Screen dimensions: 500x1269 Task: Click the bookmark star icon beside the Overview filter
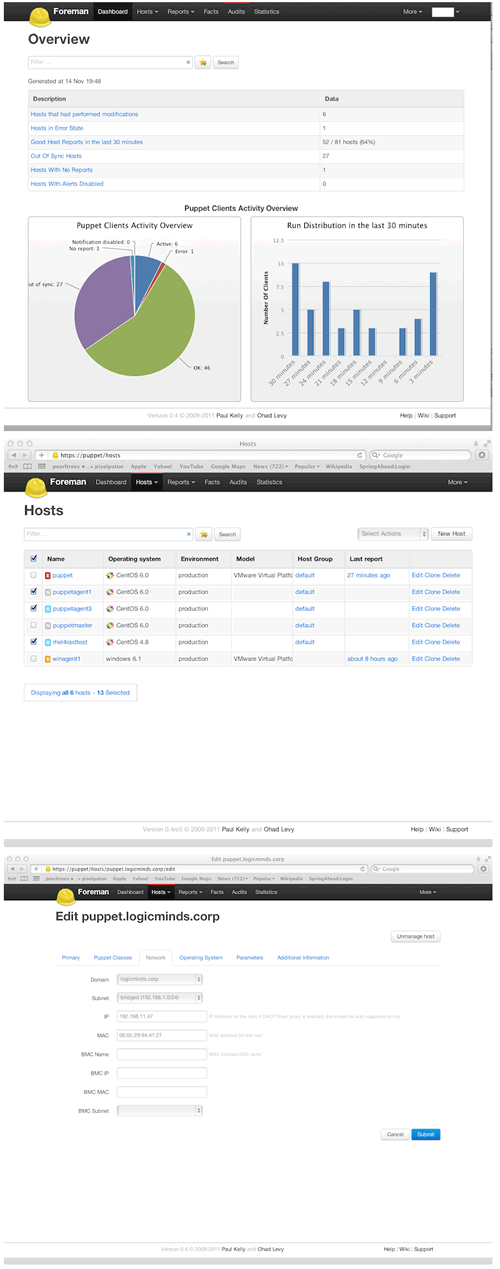(203, 62)
